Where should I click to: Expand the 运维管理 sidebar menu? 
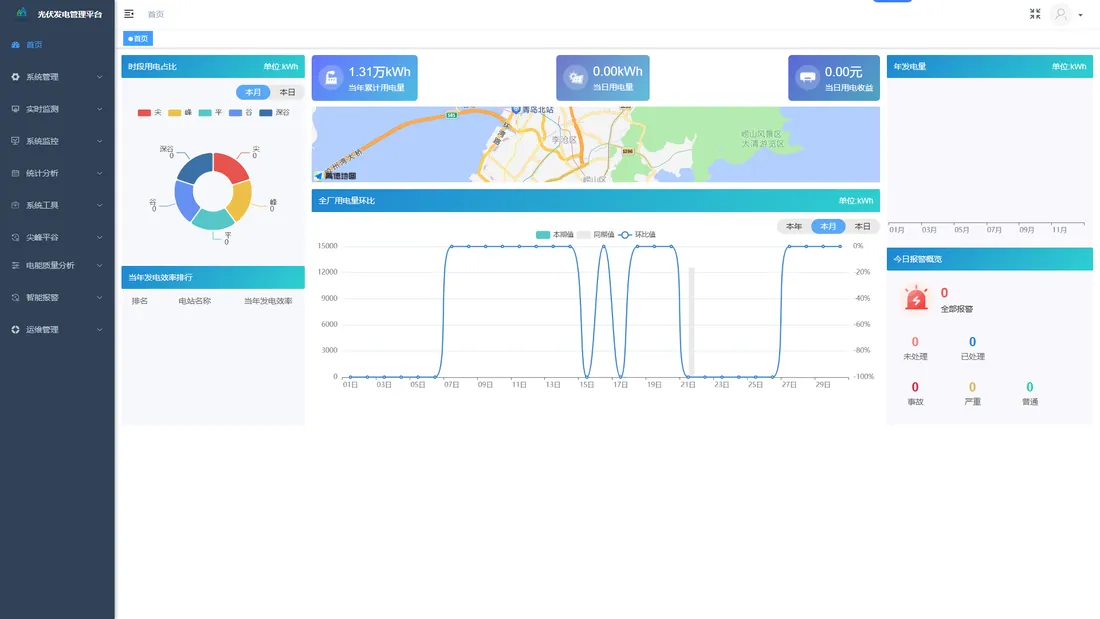58,329
